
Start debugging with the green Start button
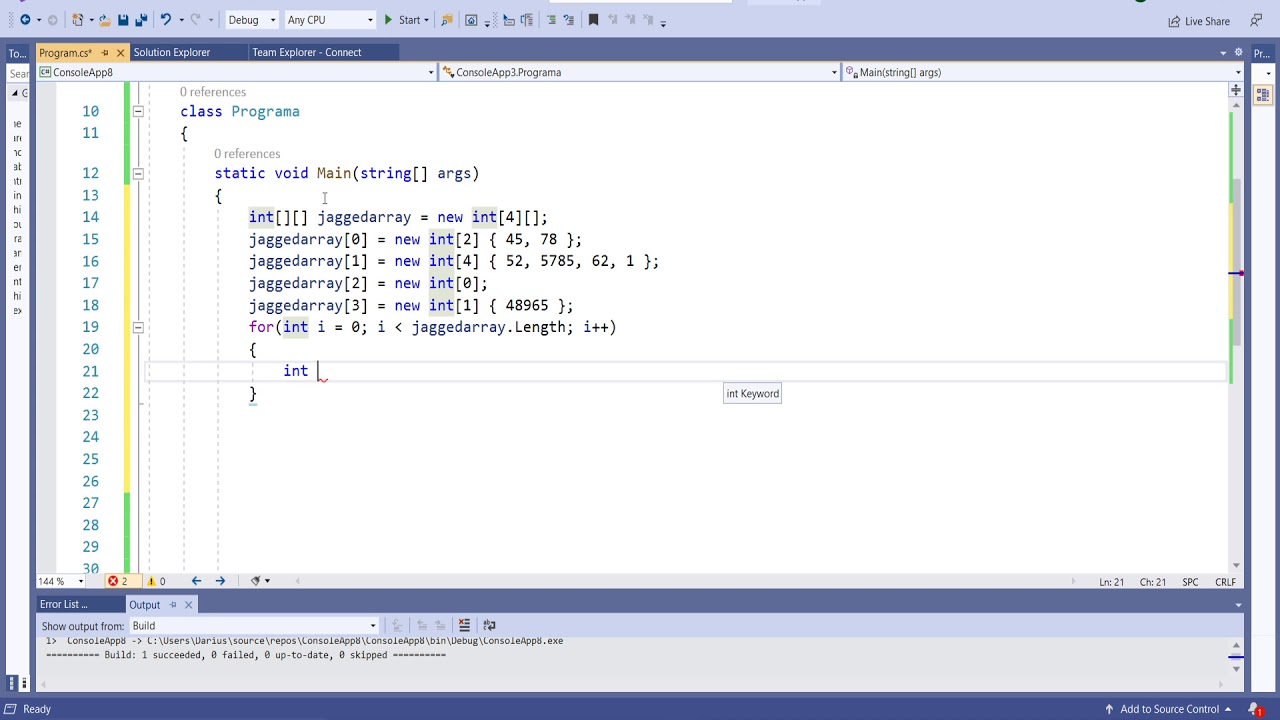coord(403,20)
